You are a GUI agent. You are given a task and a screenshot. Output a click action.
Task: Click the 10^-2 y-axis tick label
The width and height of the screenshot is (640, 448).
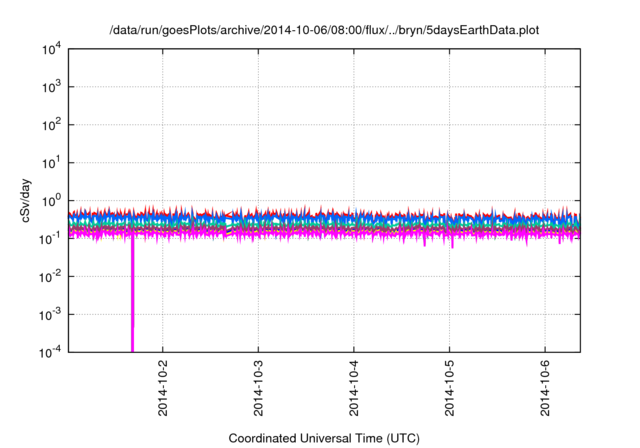click(x=50, y=277)
